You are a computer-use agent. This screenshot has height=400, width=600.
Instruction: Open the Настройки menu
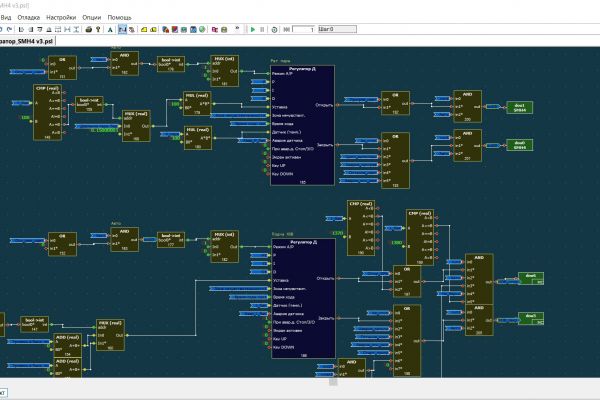click(61, 17)
